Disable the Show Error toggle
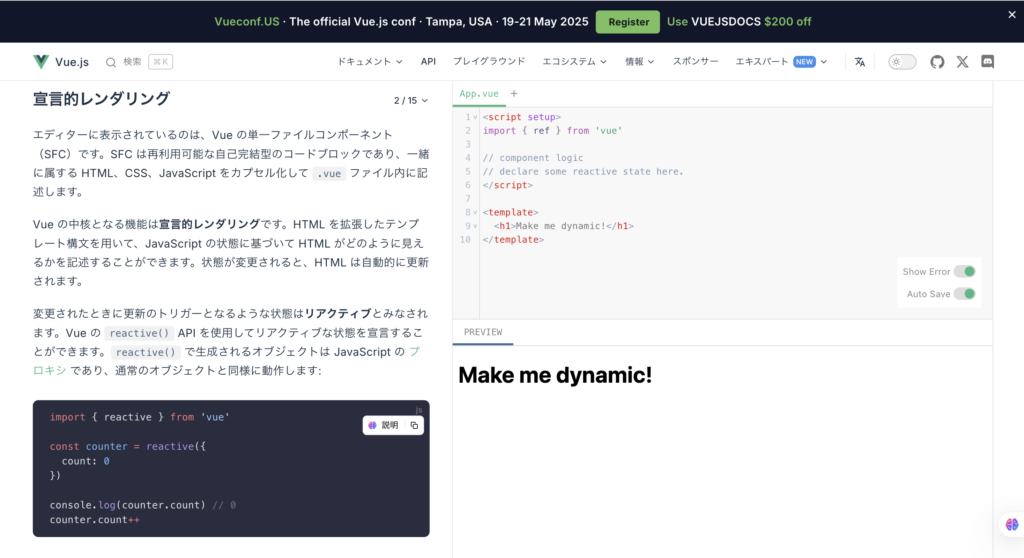 964,271
